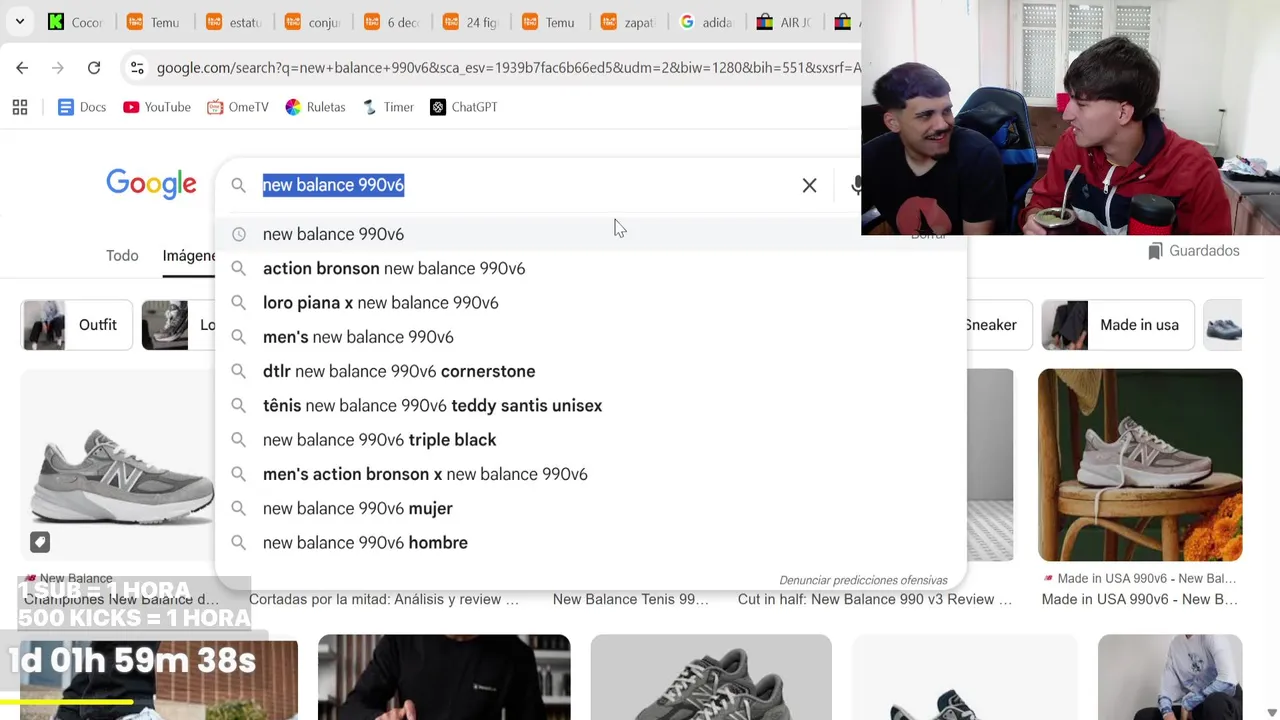Switch to the Cocor browser tab

click(76, 22)
